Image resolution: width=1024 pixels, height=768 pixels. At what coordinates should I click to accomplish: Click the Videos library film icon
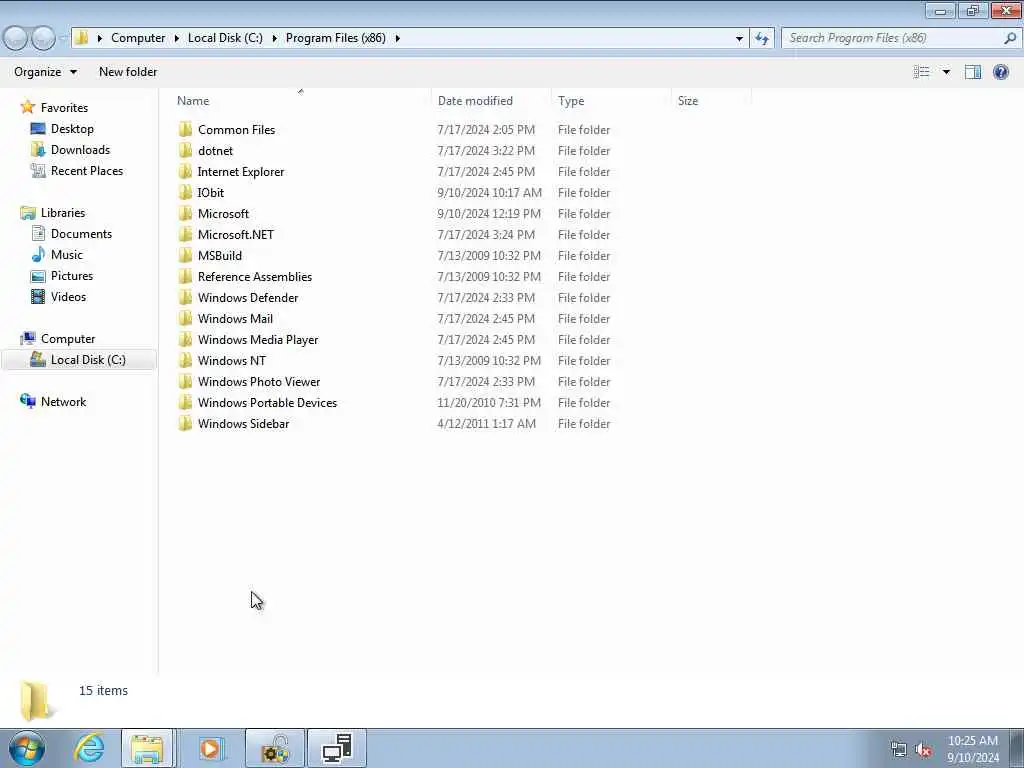(38, 296)
